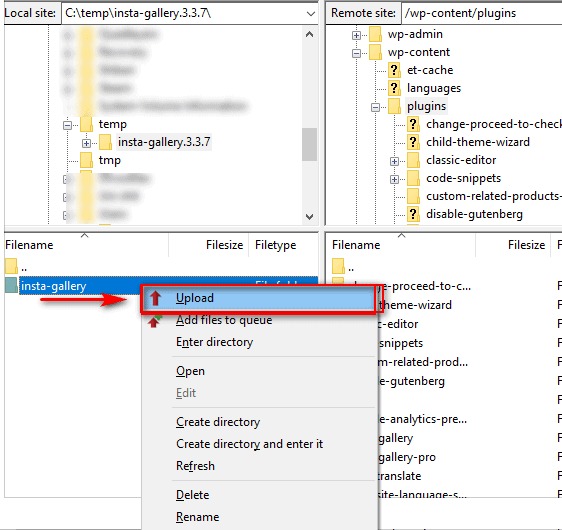This screenshot has width=562, height=530.
Task: Select wp-admin in the remote tree
Action: [415, 34]
